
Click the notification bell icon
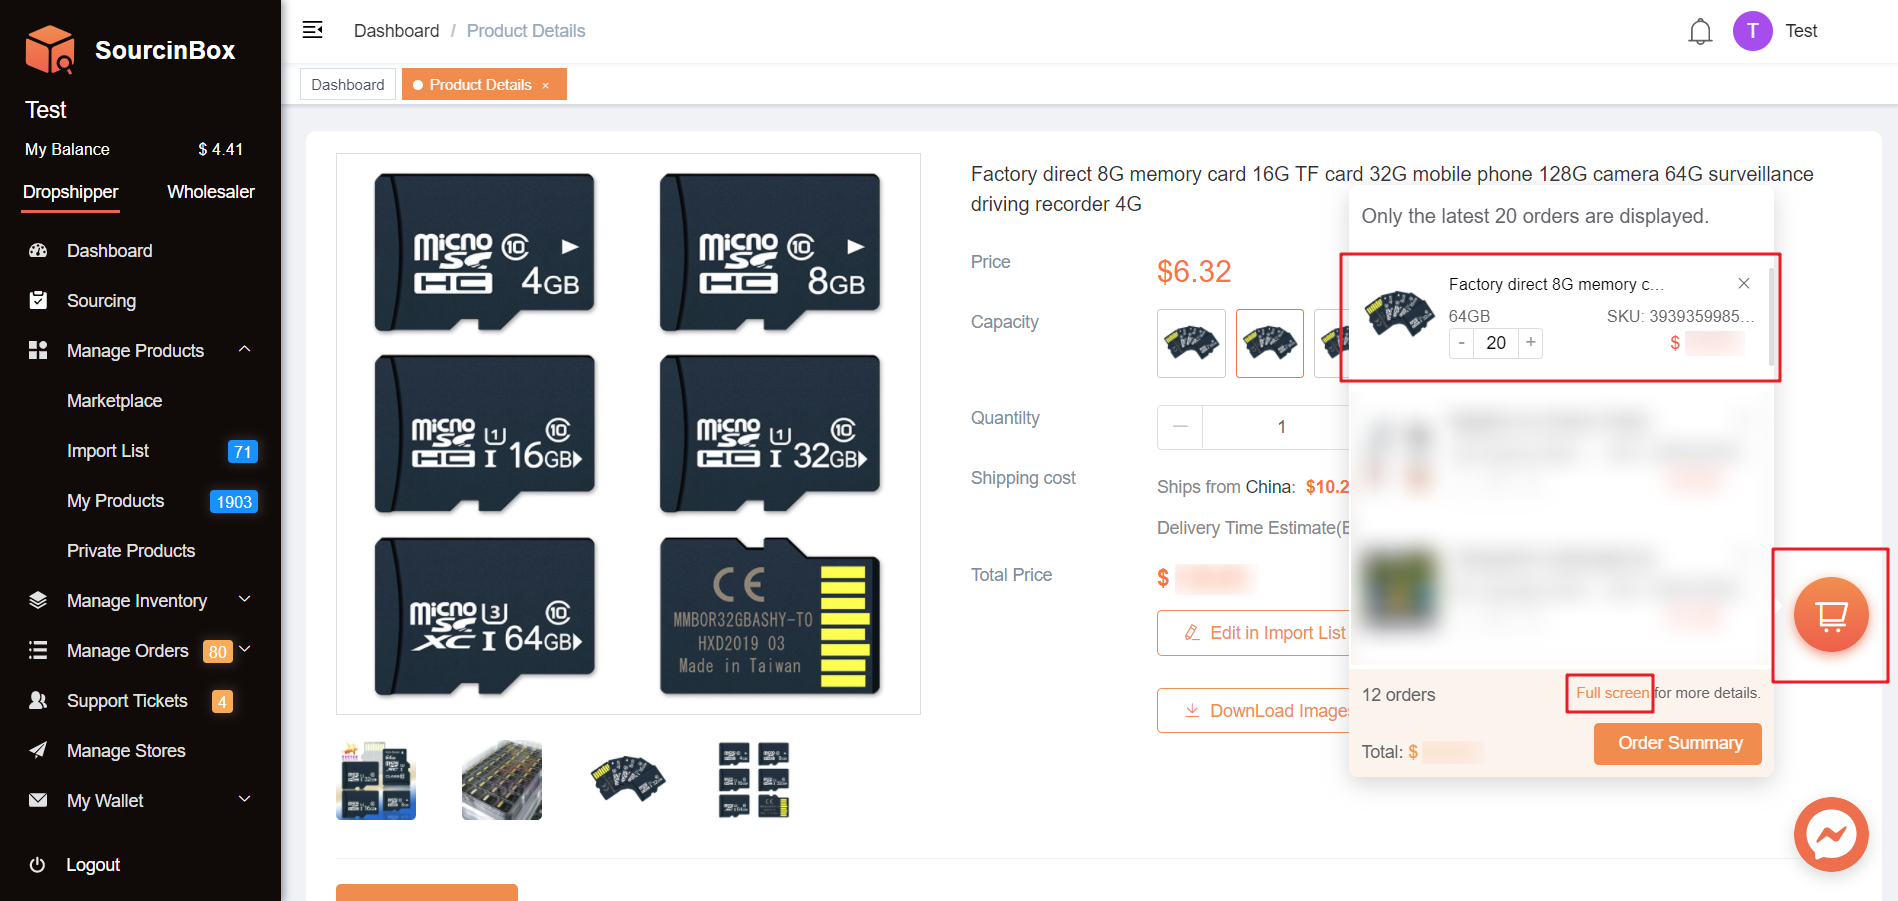point(1700,32)
